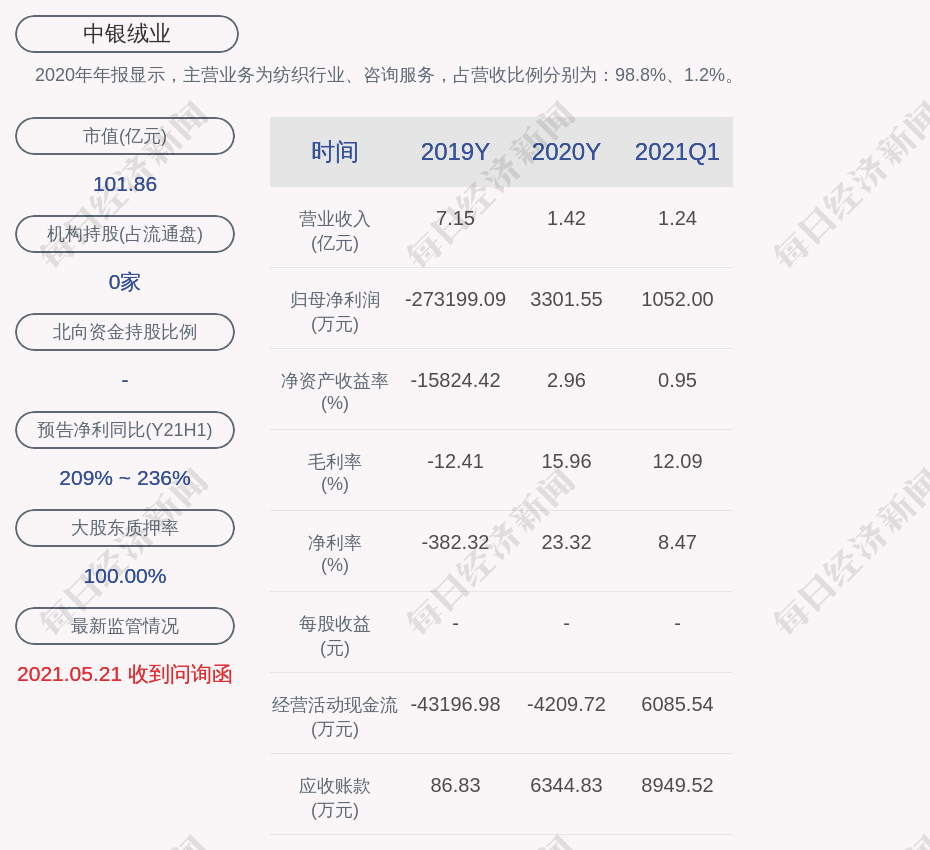Select the 归母净利润(万元) row label
The height and width of the screenshot is (850, 930).
coord(335,312)
